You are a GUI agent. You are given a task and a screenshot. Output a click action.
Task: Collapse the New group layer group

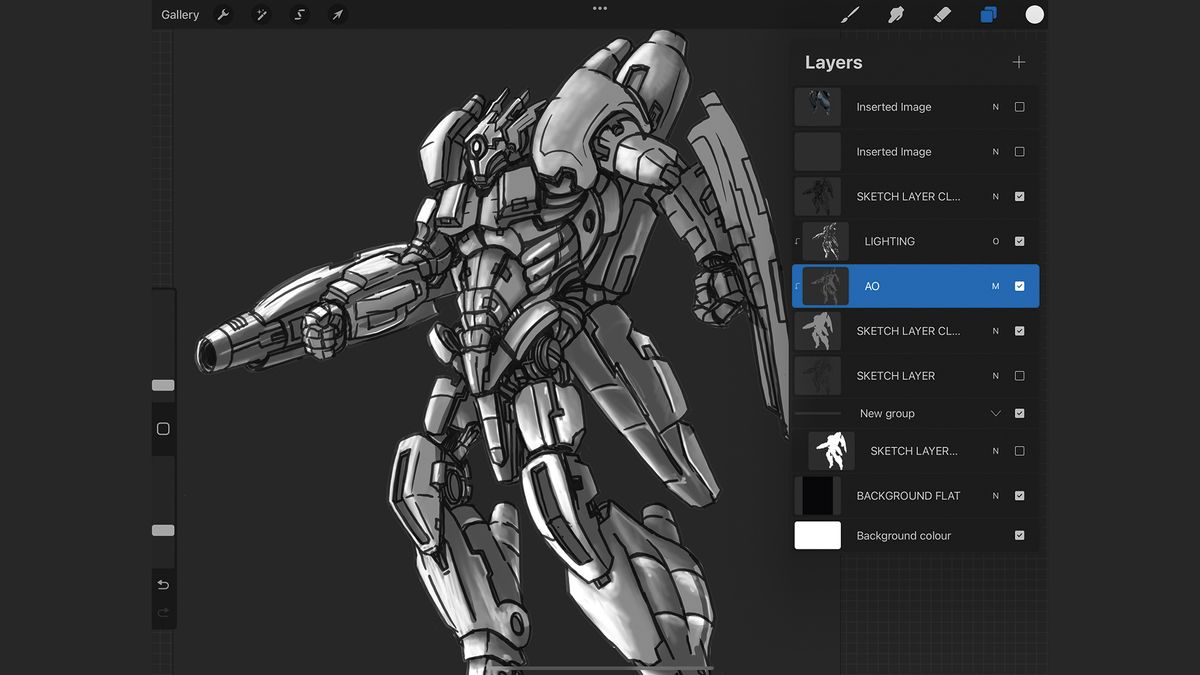point(995,412)
